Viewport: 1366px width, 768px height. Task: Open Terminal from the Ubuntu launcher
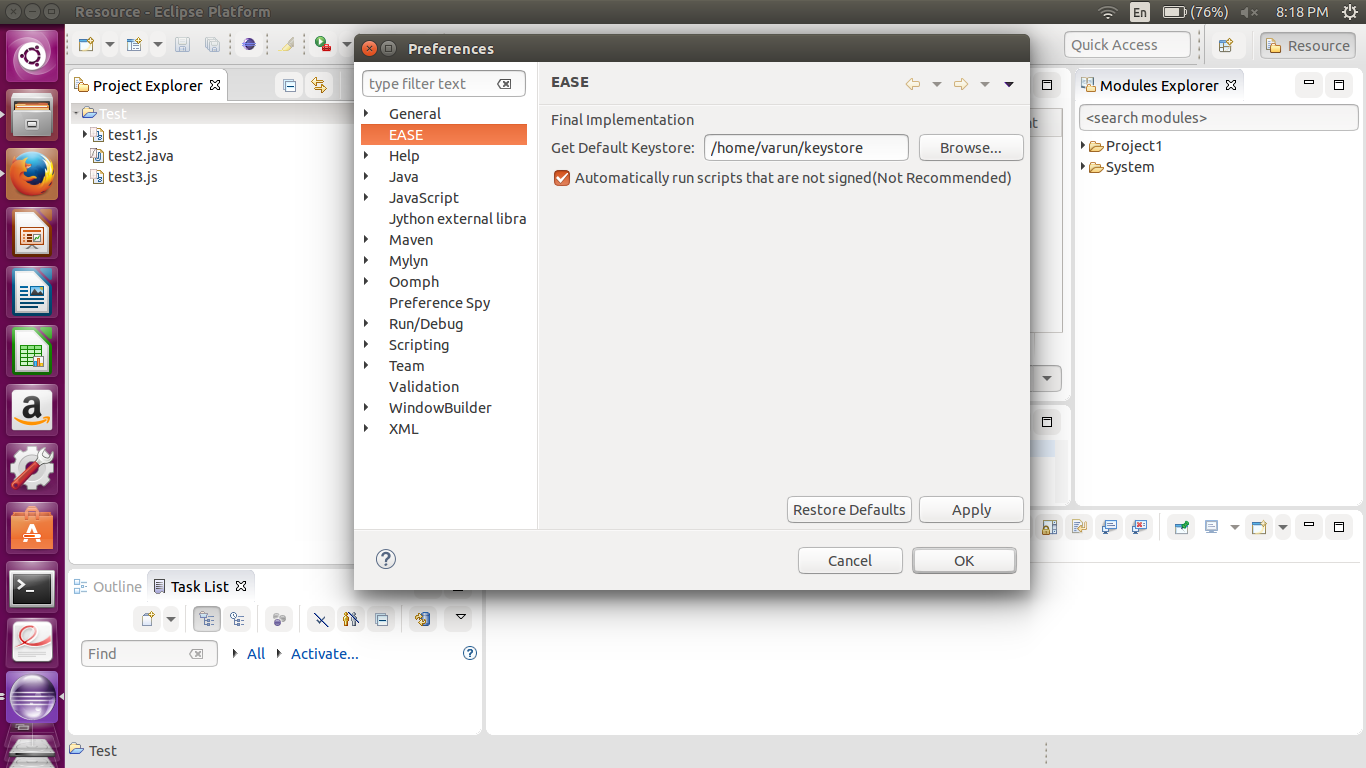[32, 588]
